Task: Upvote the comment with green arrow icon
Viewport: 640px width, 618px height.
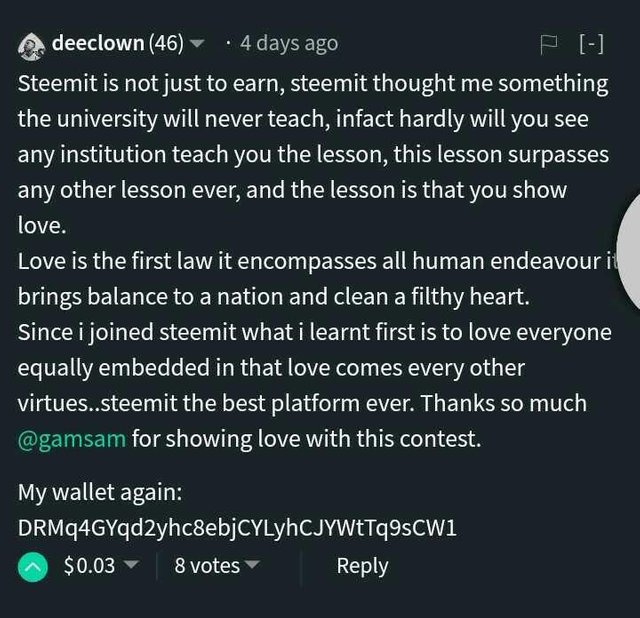Action: (x=33, y=567)
